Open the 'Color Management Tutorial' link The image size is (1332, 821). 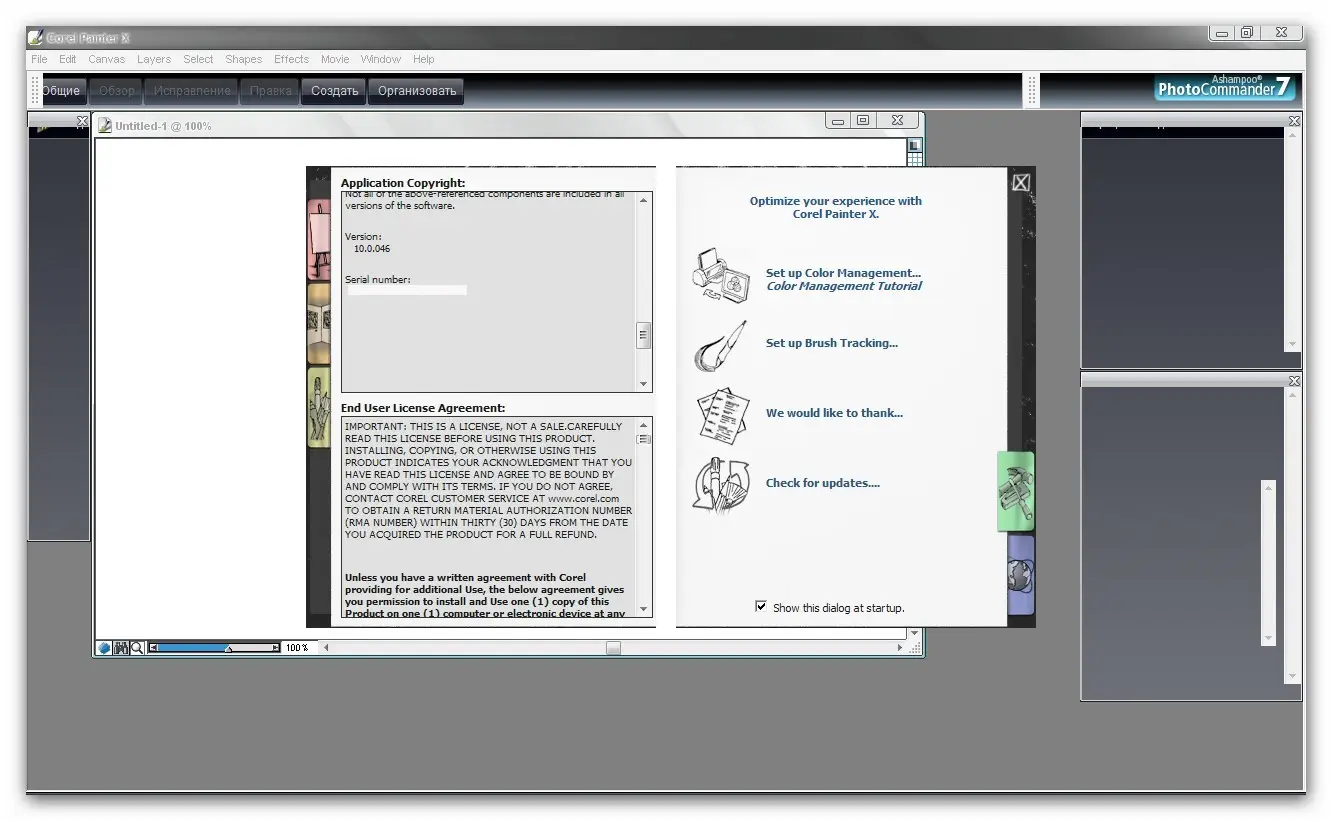tap(844, 286)
